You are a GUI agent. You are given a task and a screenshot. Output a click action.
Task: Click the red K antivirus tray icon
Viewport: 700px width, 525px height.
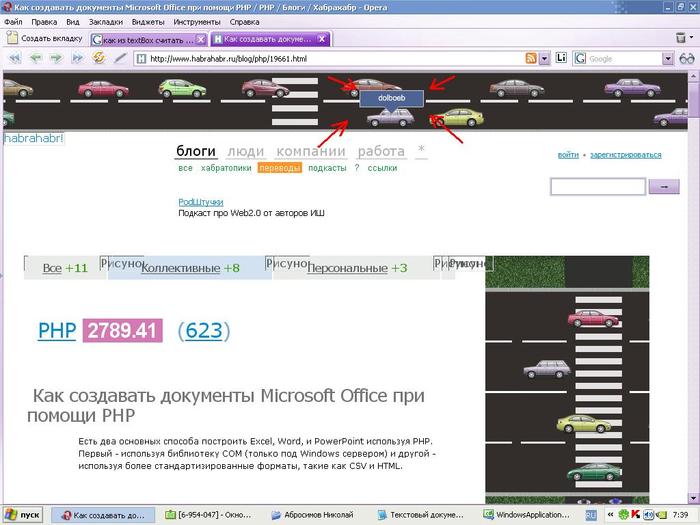(635, 515)
